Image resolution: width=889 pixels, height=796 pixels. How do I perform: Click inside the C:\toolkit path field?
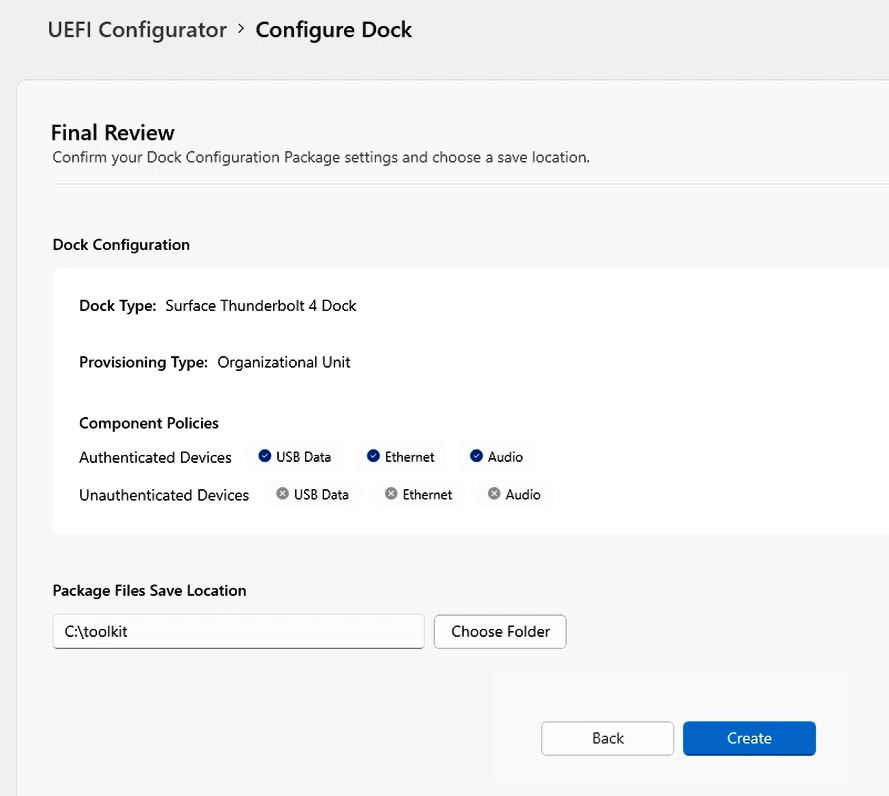[x=237, y=631]
